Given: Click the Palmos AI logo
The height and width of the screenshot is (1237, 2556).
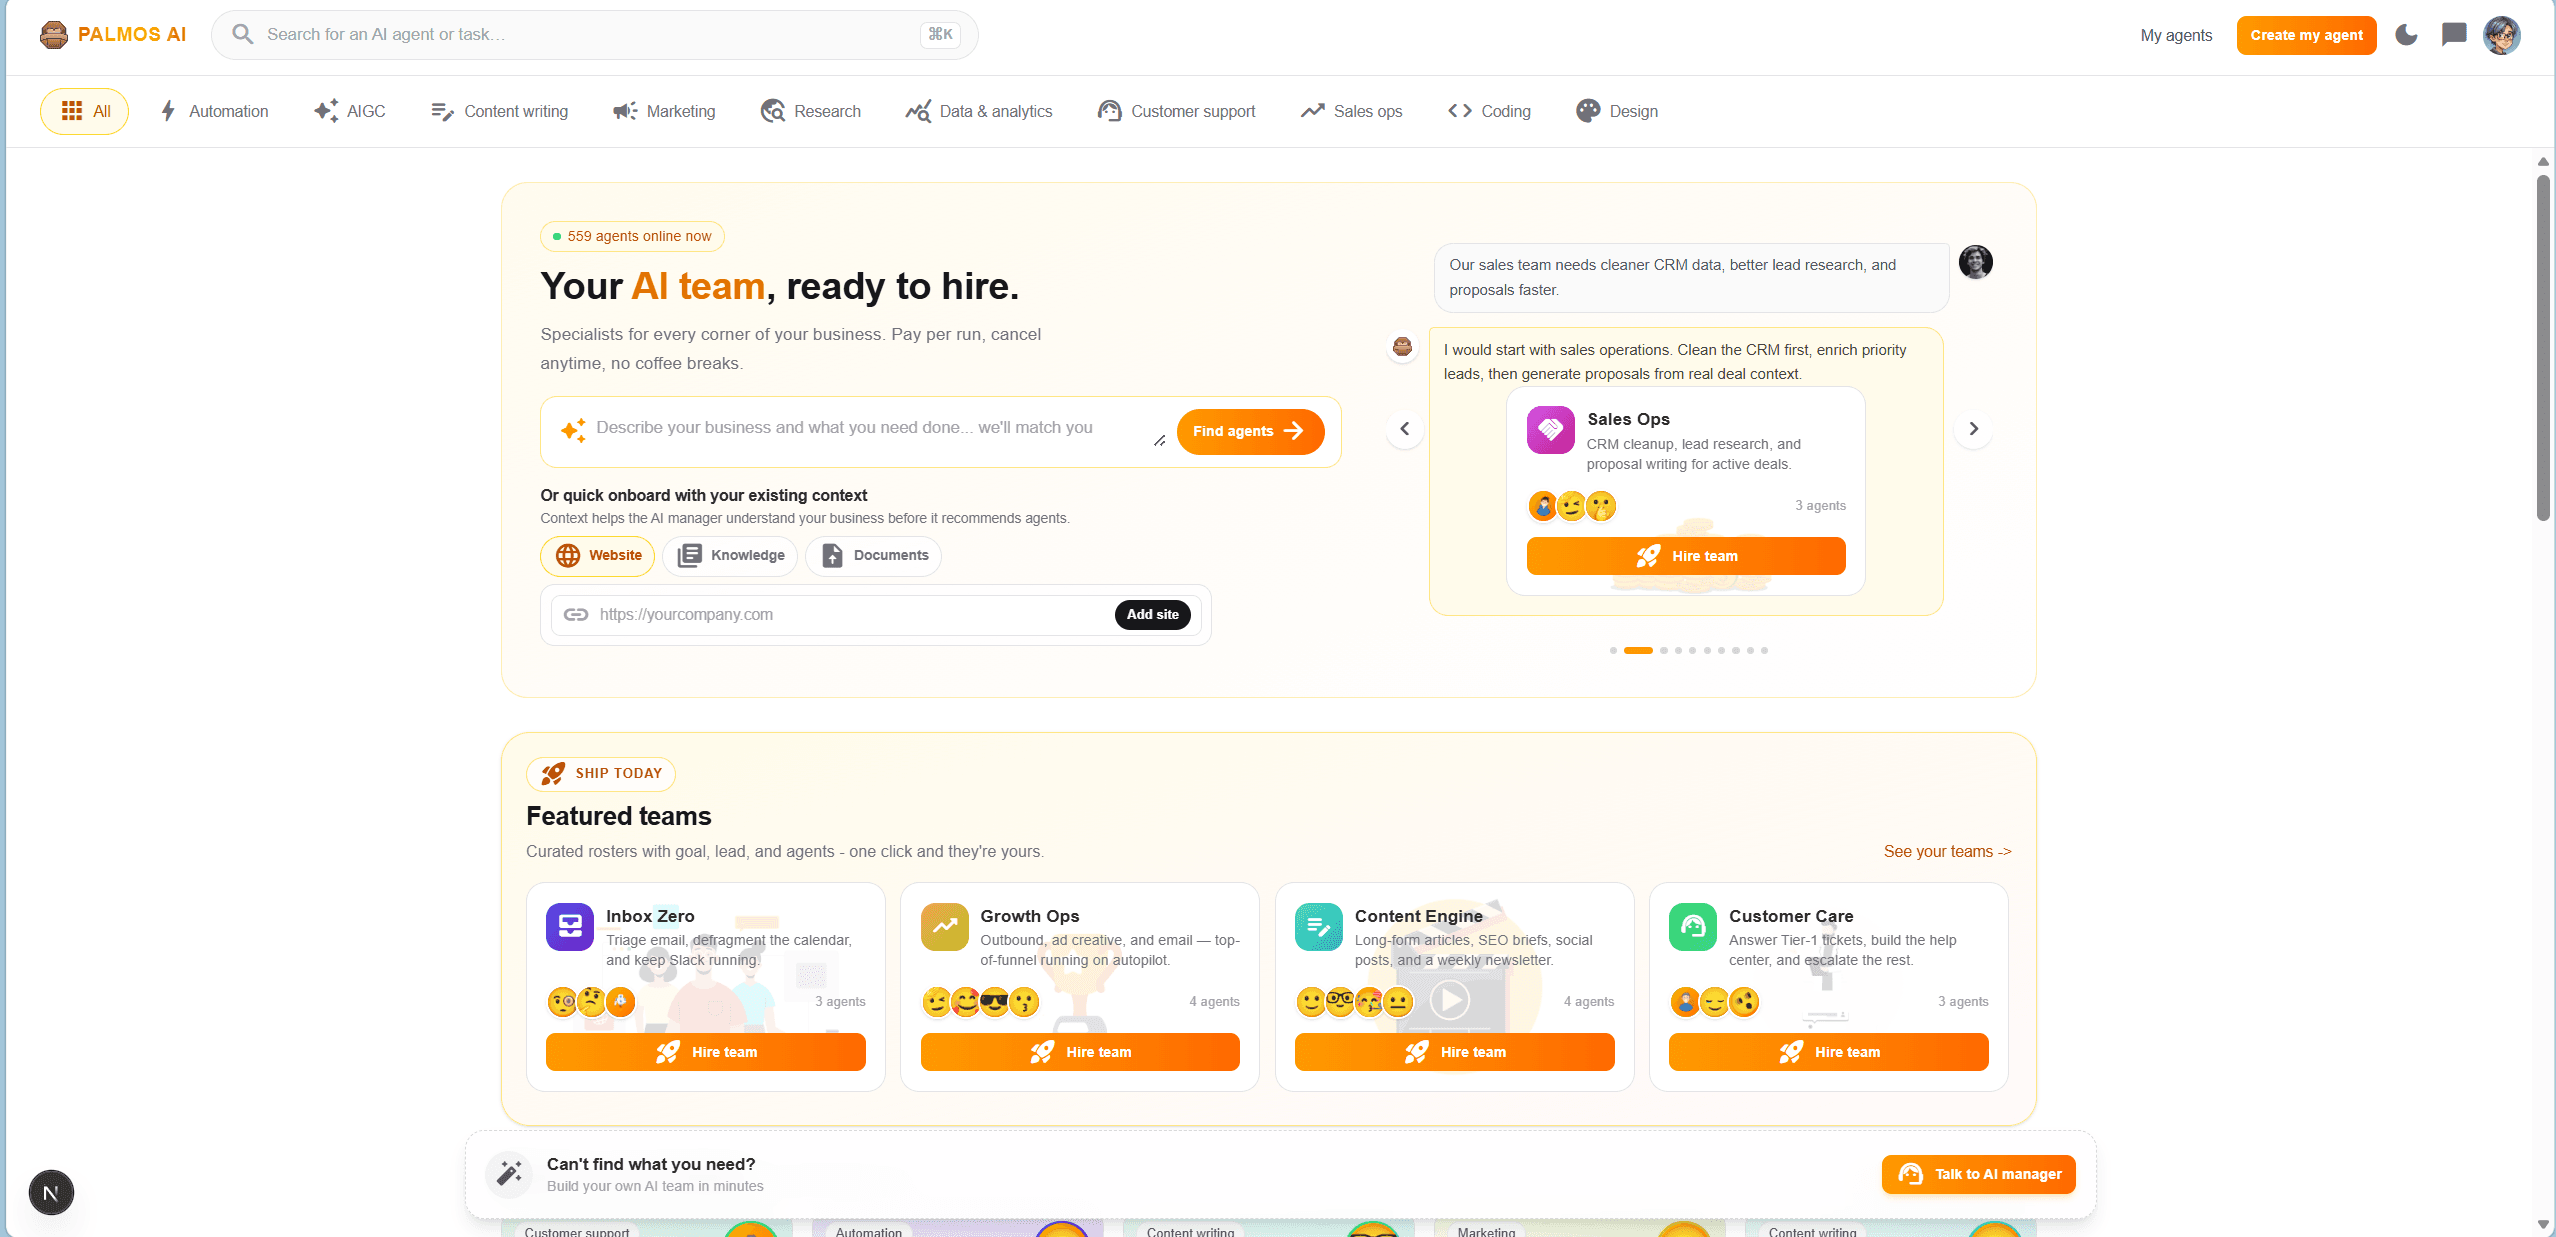Looking at the screenshot, I should tap(112, 35).
